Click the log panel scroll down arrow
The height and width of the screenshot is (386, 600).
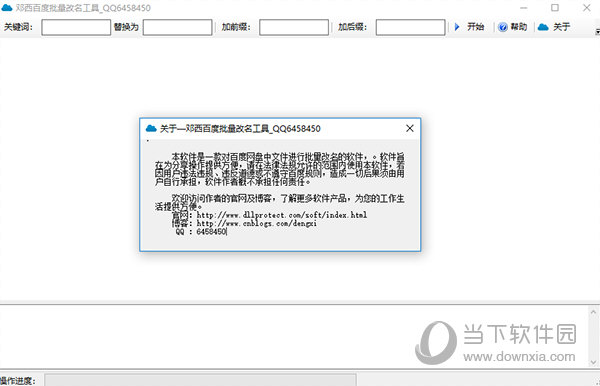click(x=593, y=362)
